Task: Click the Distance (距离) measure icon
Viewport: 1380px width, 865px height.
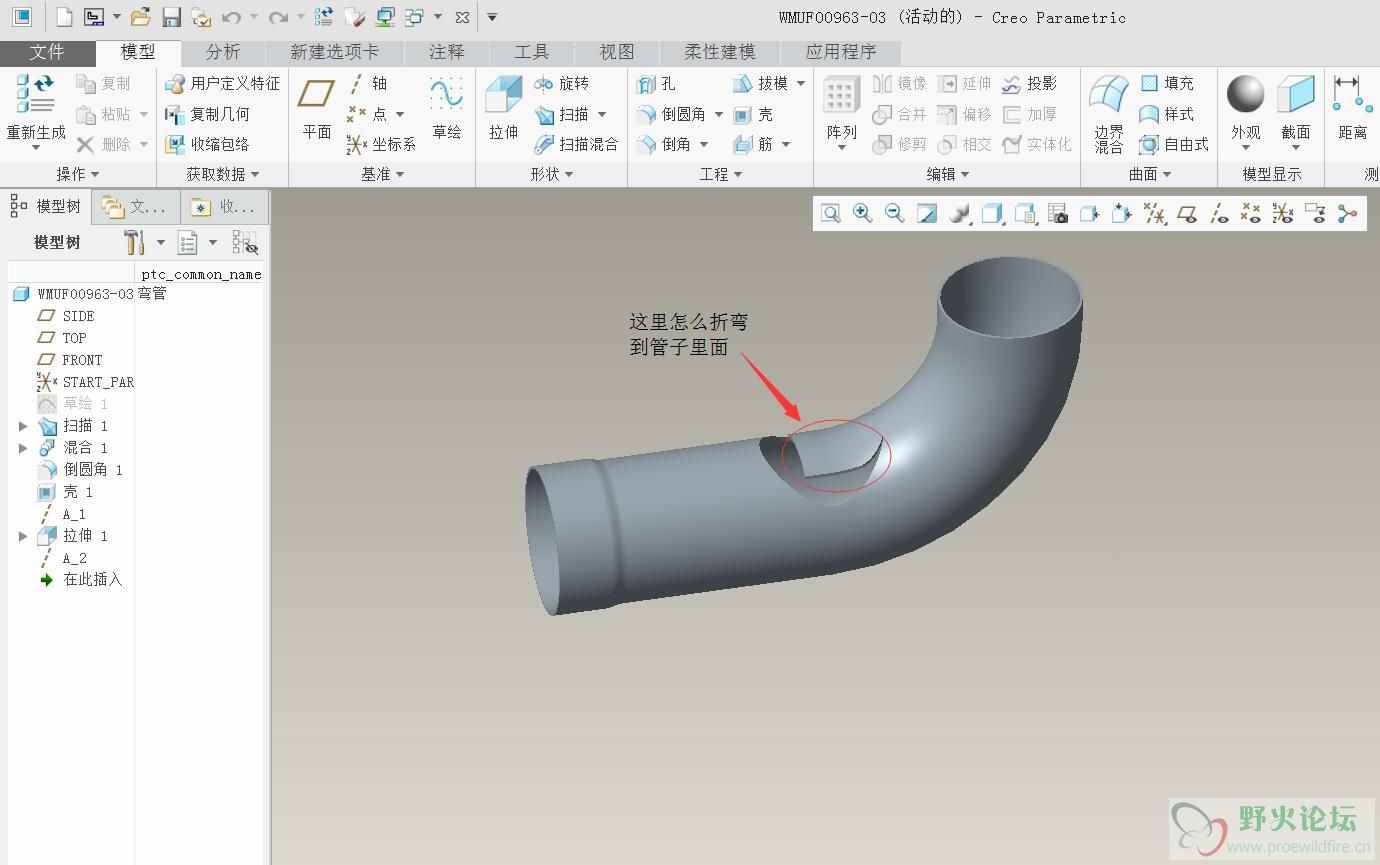Action: tap(1352, 95)
